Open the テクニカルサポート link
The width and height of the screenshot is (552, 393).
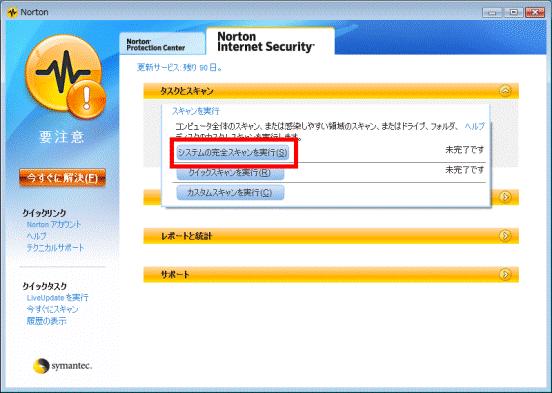tap(55, 248)
